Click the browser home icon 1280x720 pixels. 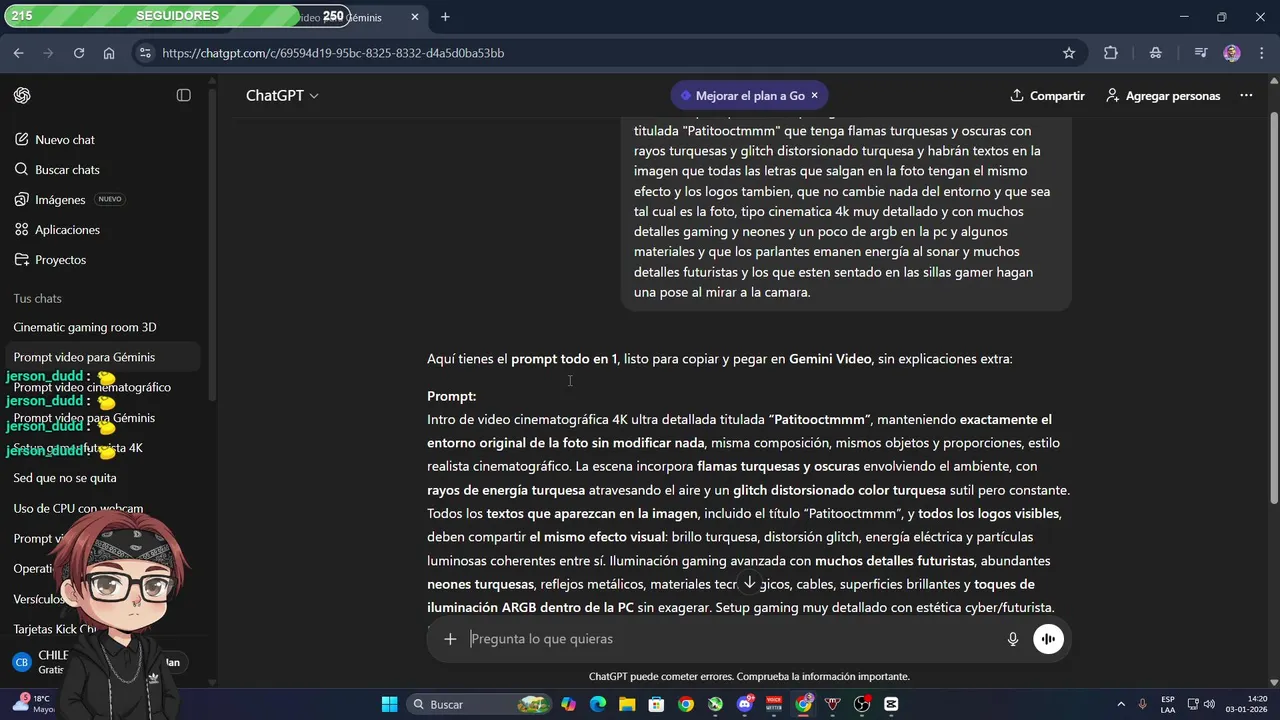tap(109, 53)
